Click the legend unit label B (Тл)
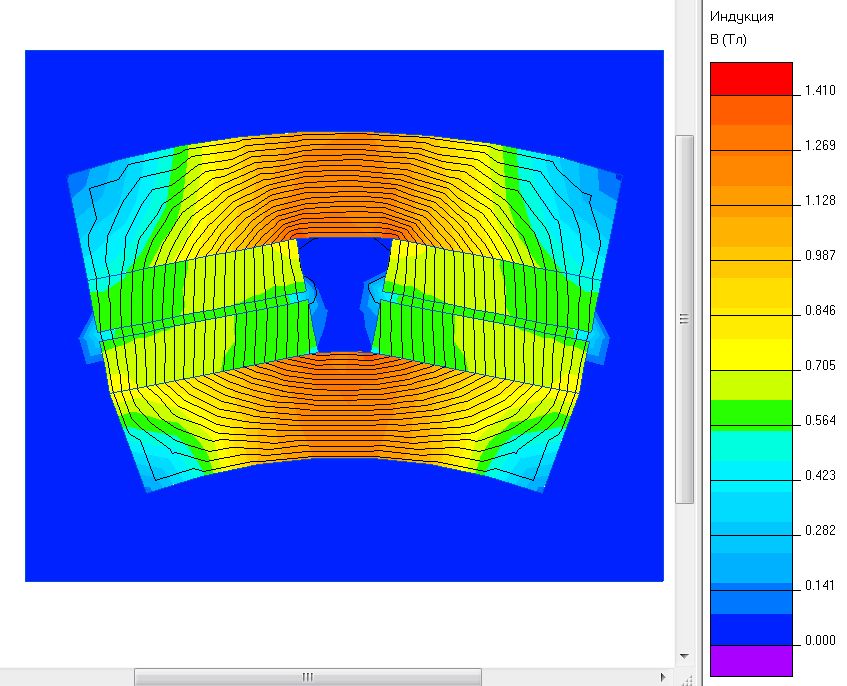This screenshot has height=686, width=847. click(728, 40)
